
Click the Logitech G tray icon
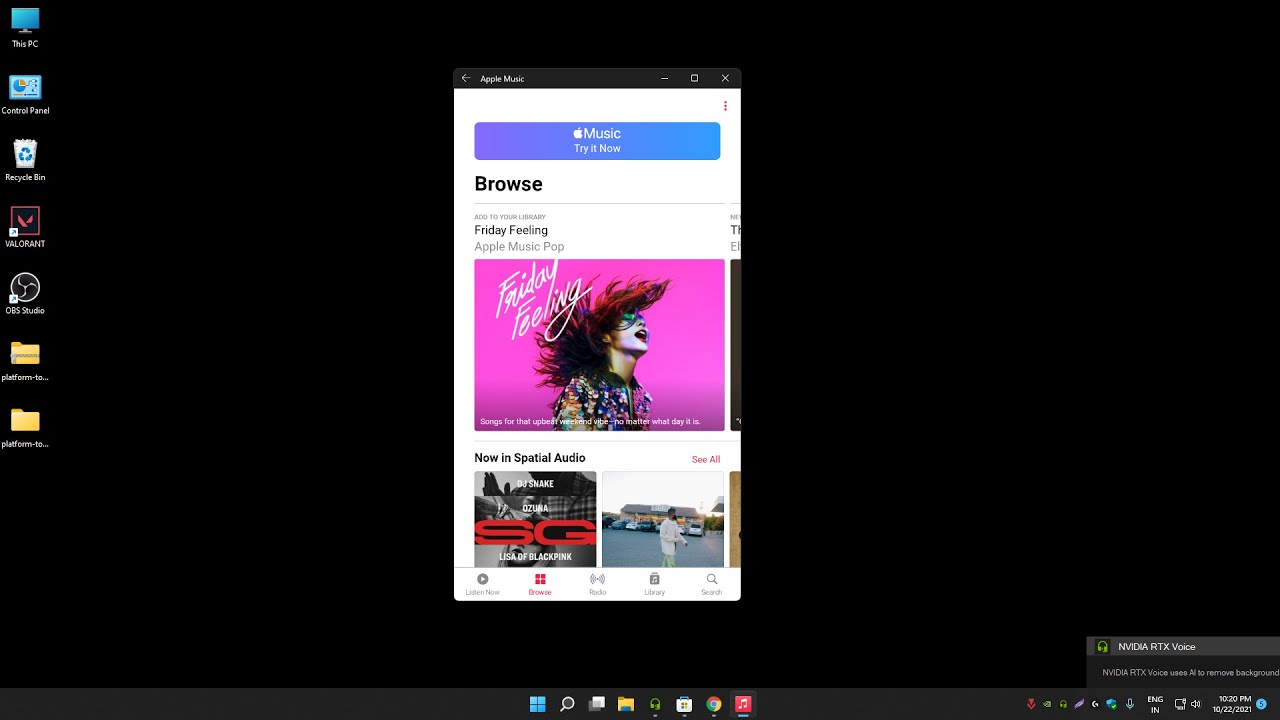1096,704
